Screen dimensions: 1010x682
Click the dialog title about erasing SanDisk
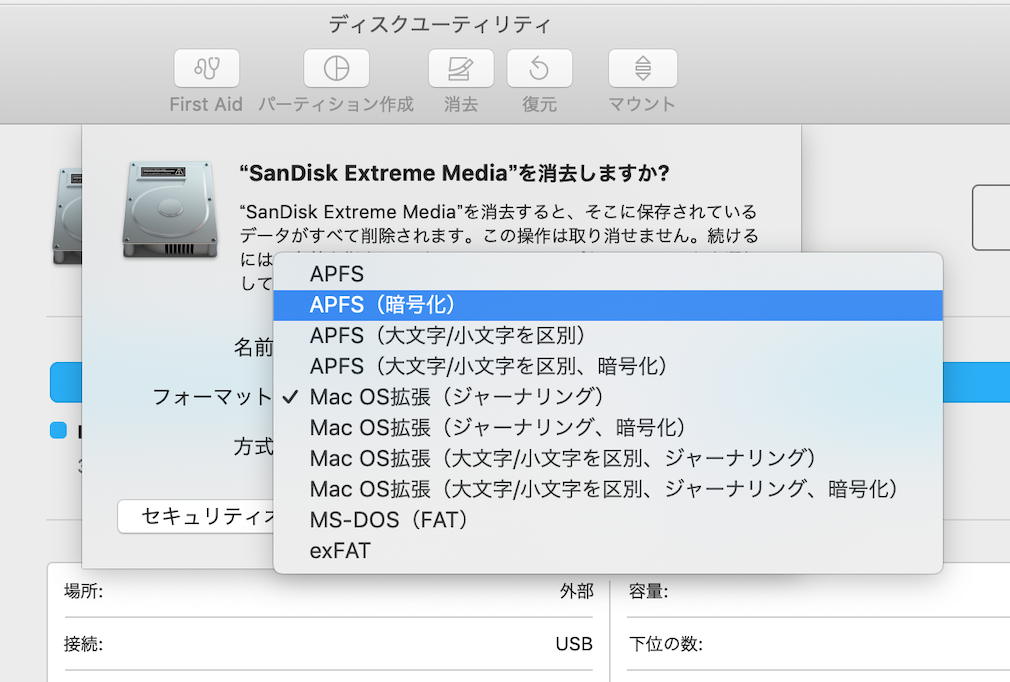click(x=454, y=173)
